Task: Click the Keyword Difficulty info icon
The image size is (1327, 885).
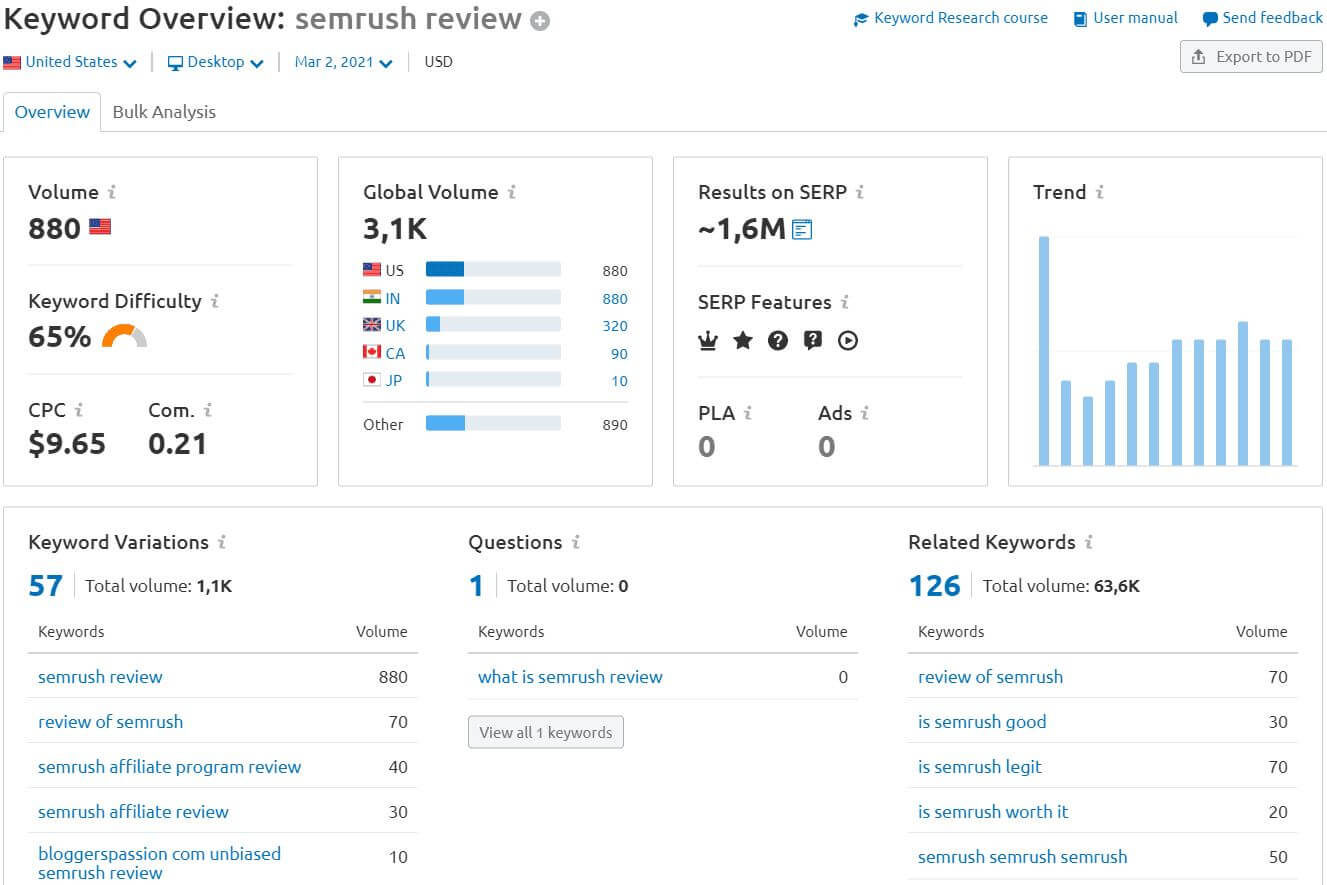Action: click(x=215, y=301)
